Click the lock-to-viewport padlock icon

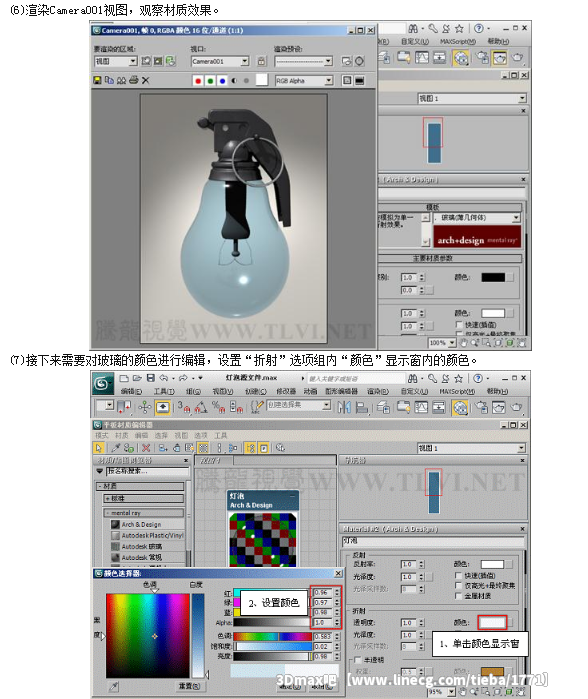262,61
